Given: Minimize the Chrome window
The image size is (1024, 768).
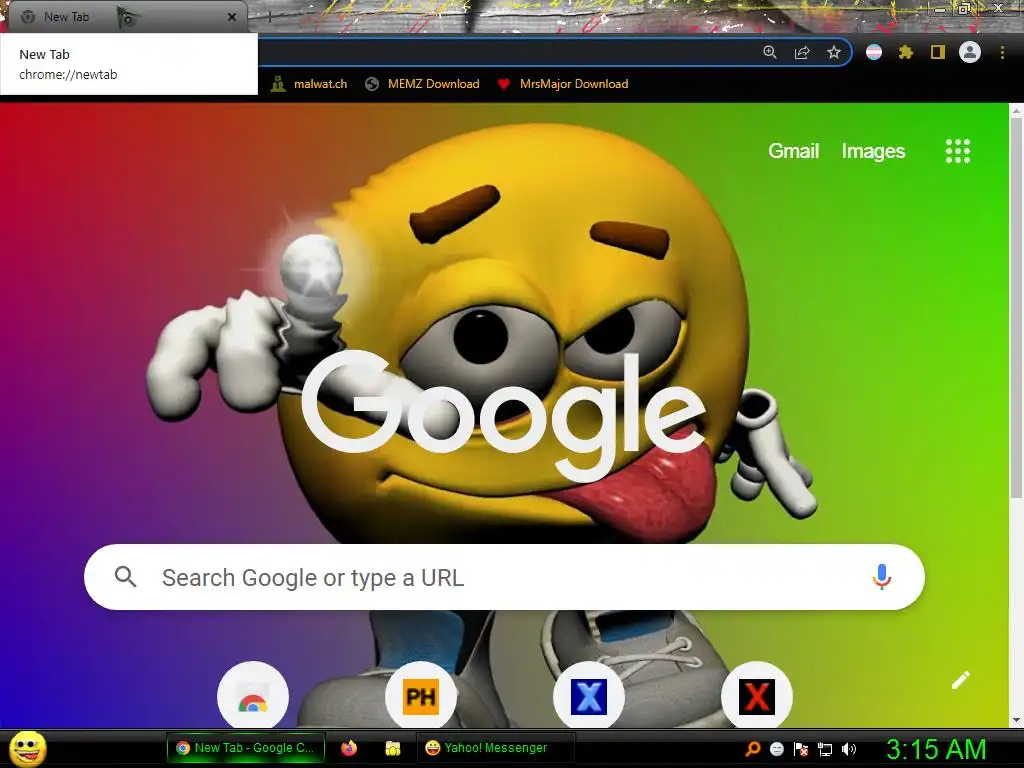Looking at the screenshot, I should [939, 8].
